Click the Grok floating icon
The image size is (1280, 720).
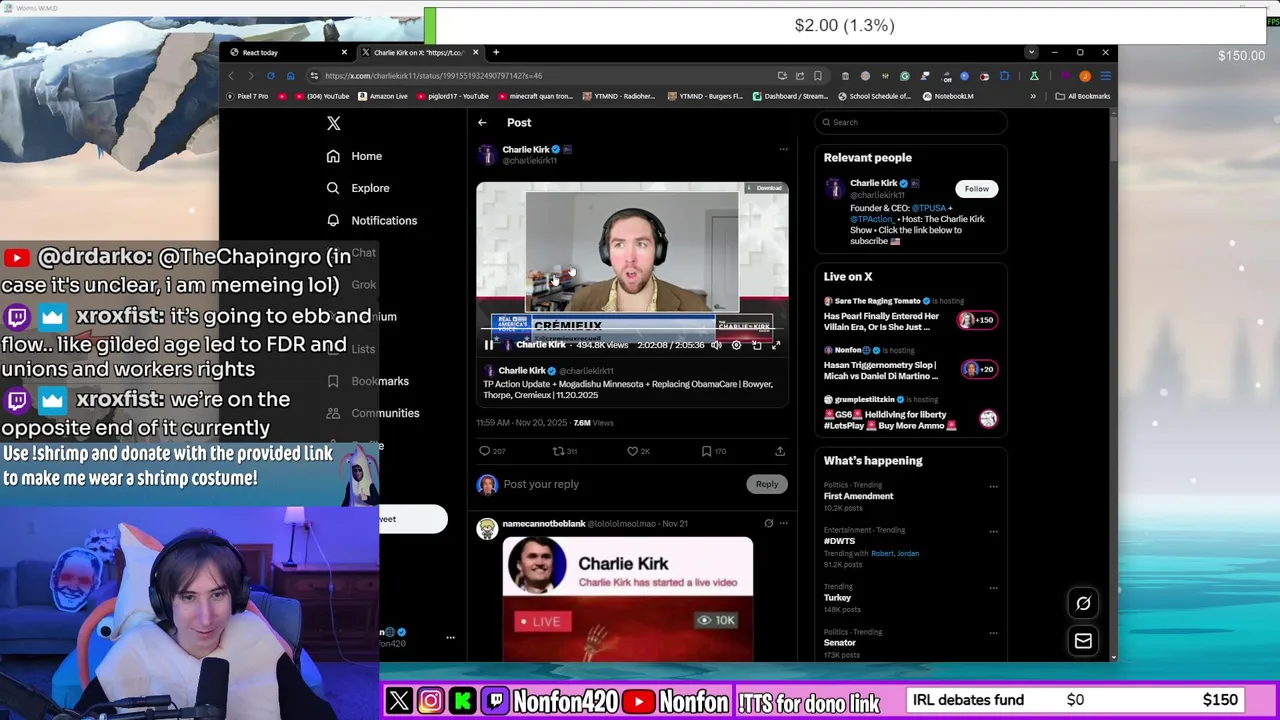coord(1083,603)
